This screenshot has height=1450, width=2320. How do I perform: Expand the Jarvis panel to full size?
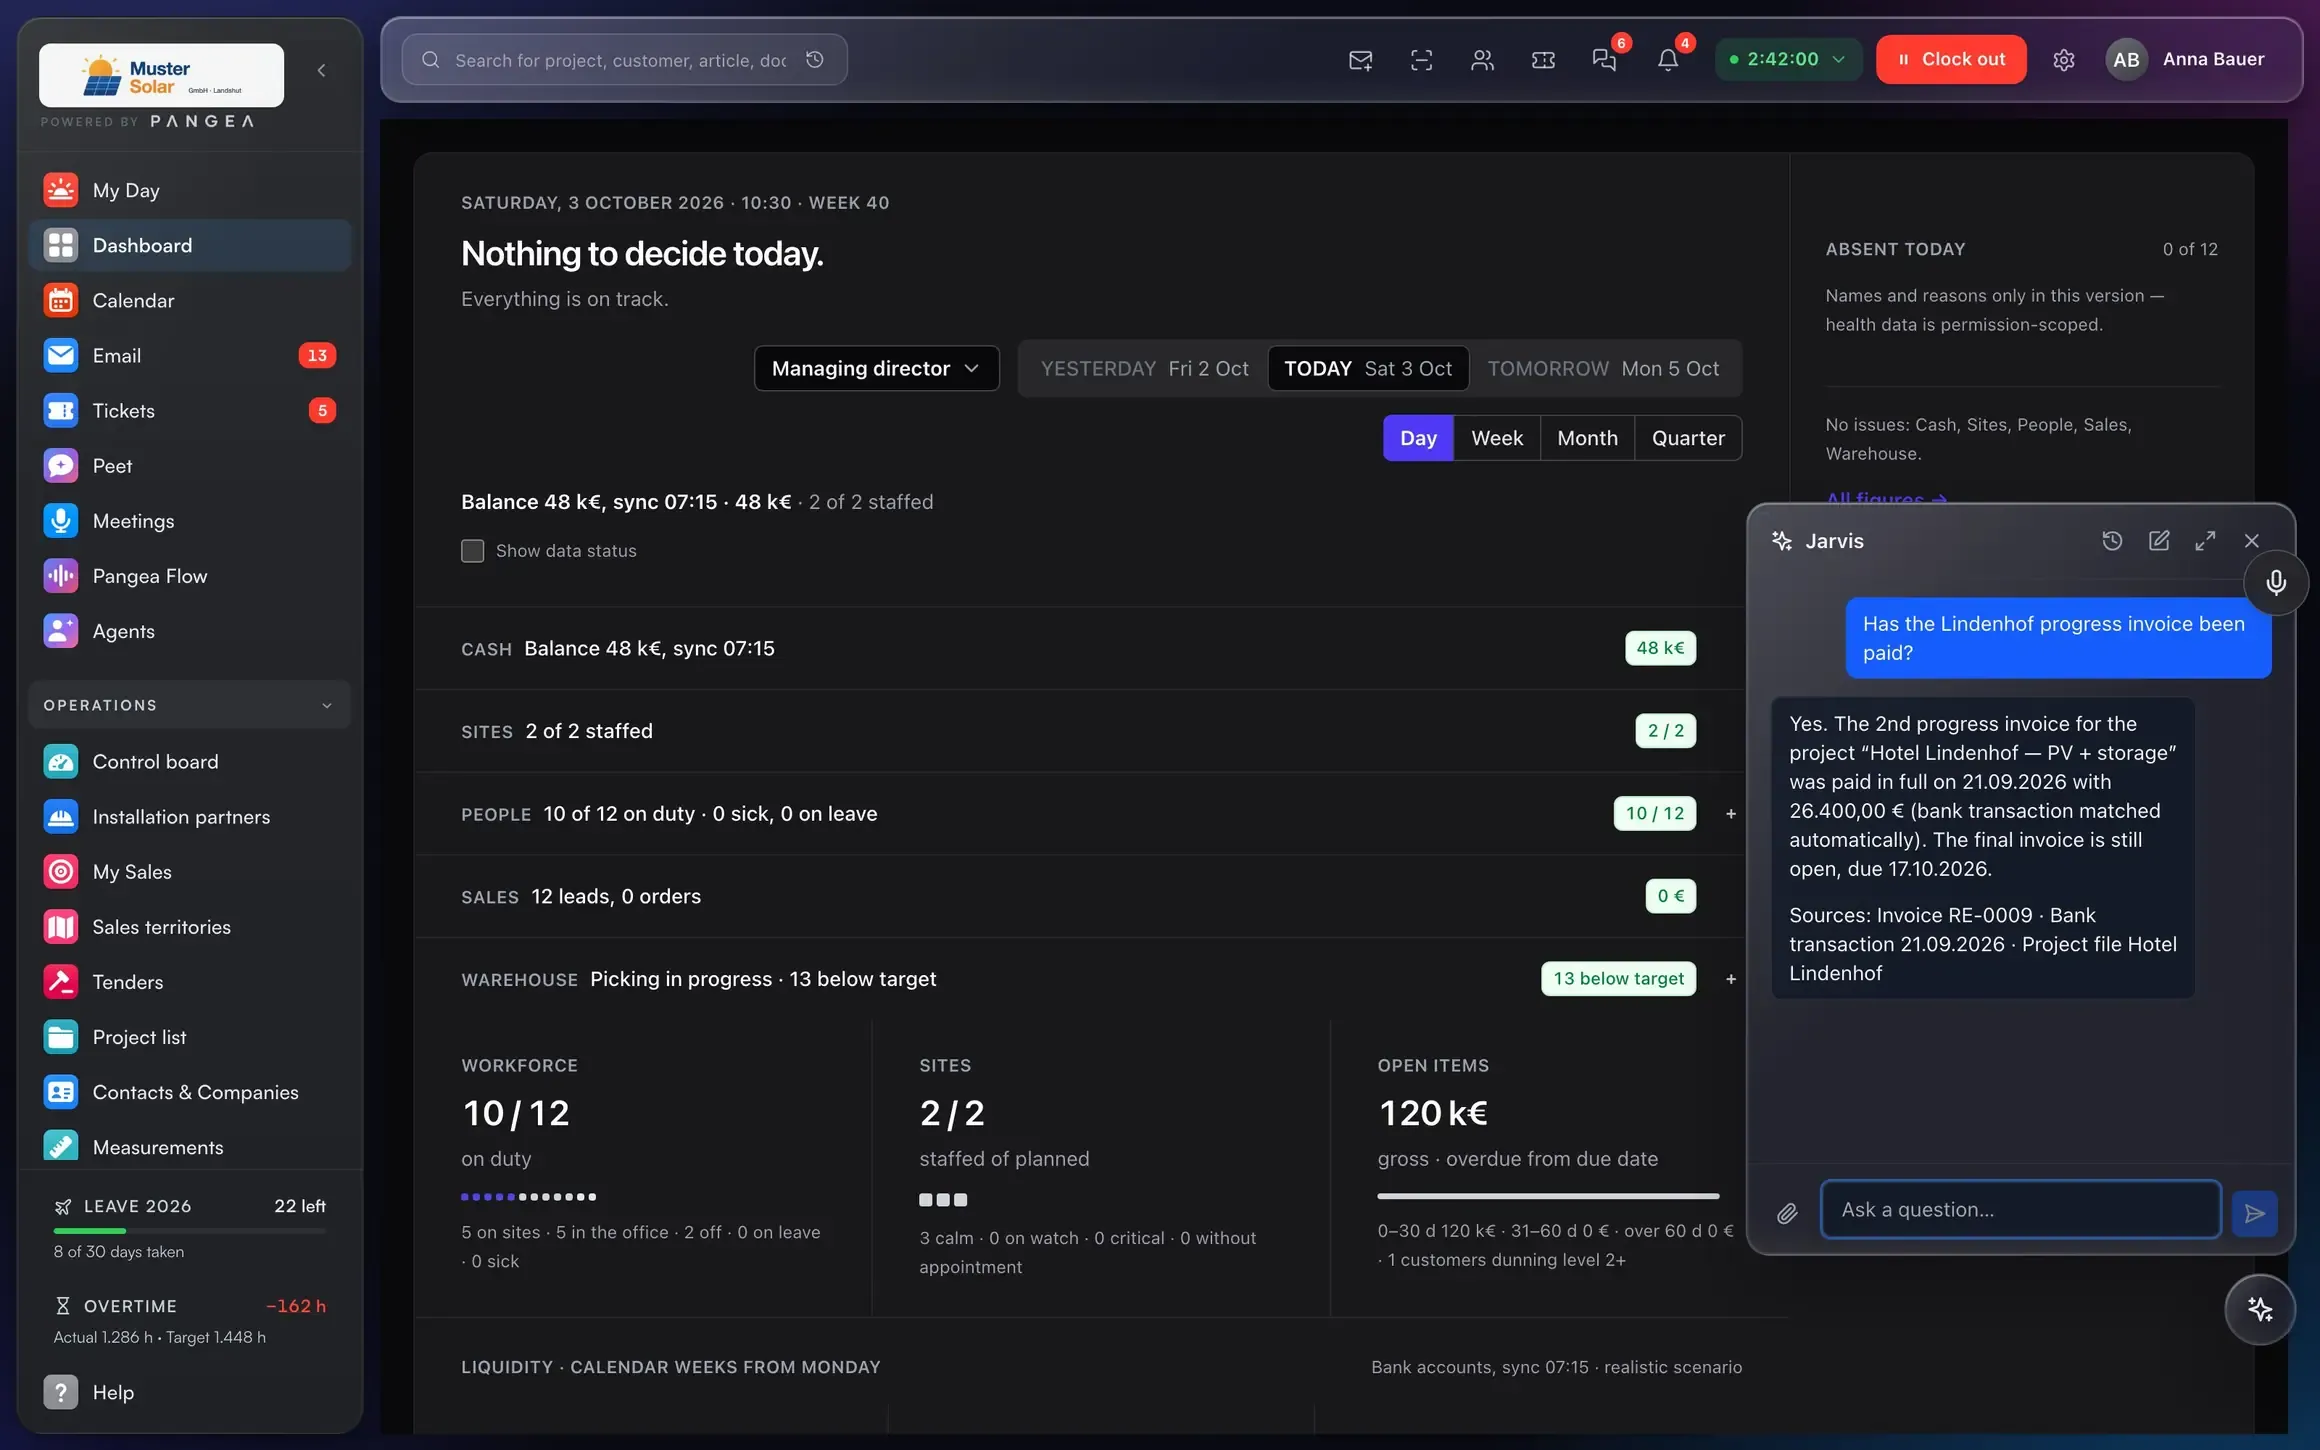click(x=2205, y=541)
